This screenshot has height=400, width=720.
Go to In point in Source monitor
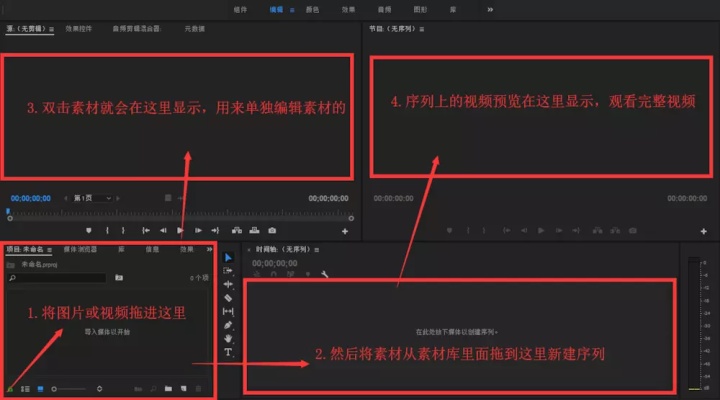[146, 231]
